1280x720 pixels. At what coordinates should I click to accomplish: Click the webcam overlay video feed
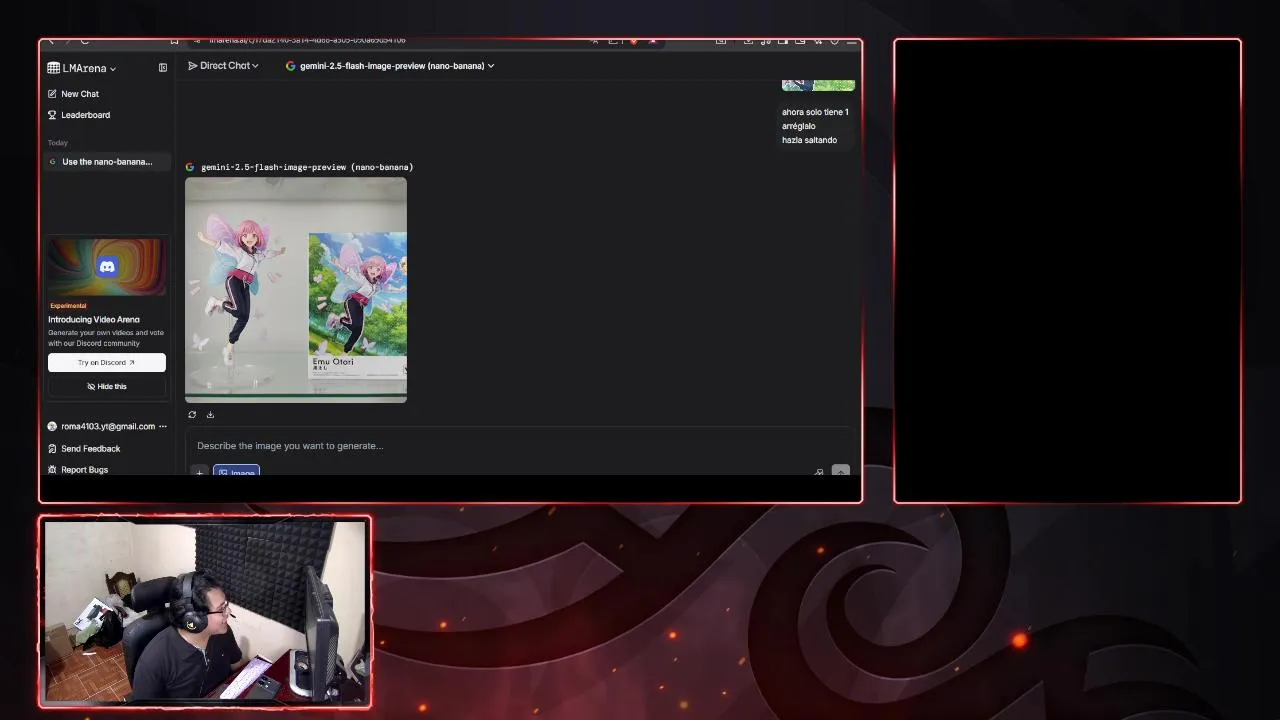(205, 612)
